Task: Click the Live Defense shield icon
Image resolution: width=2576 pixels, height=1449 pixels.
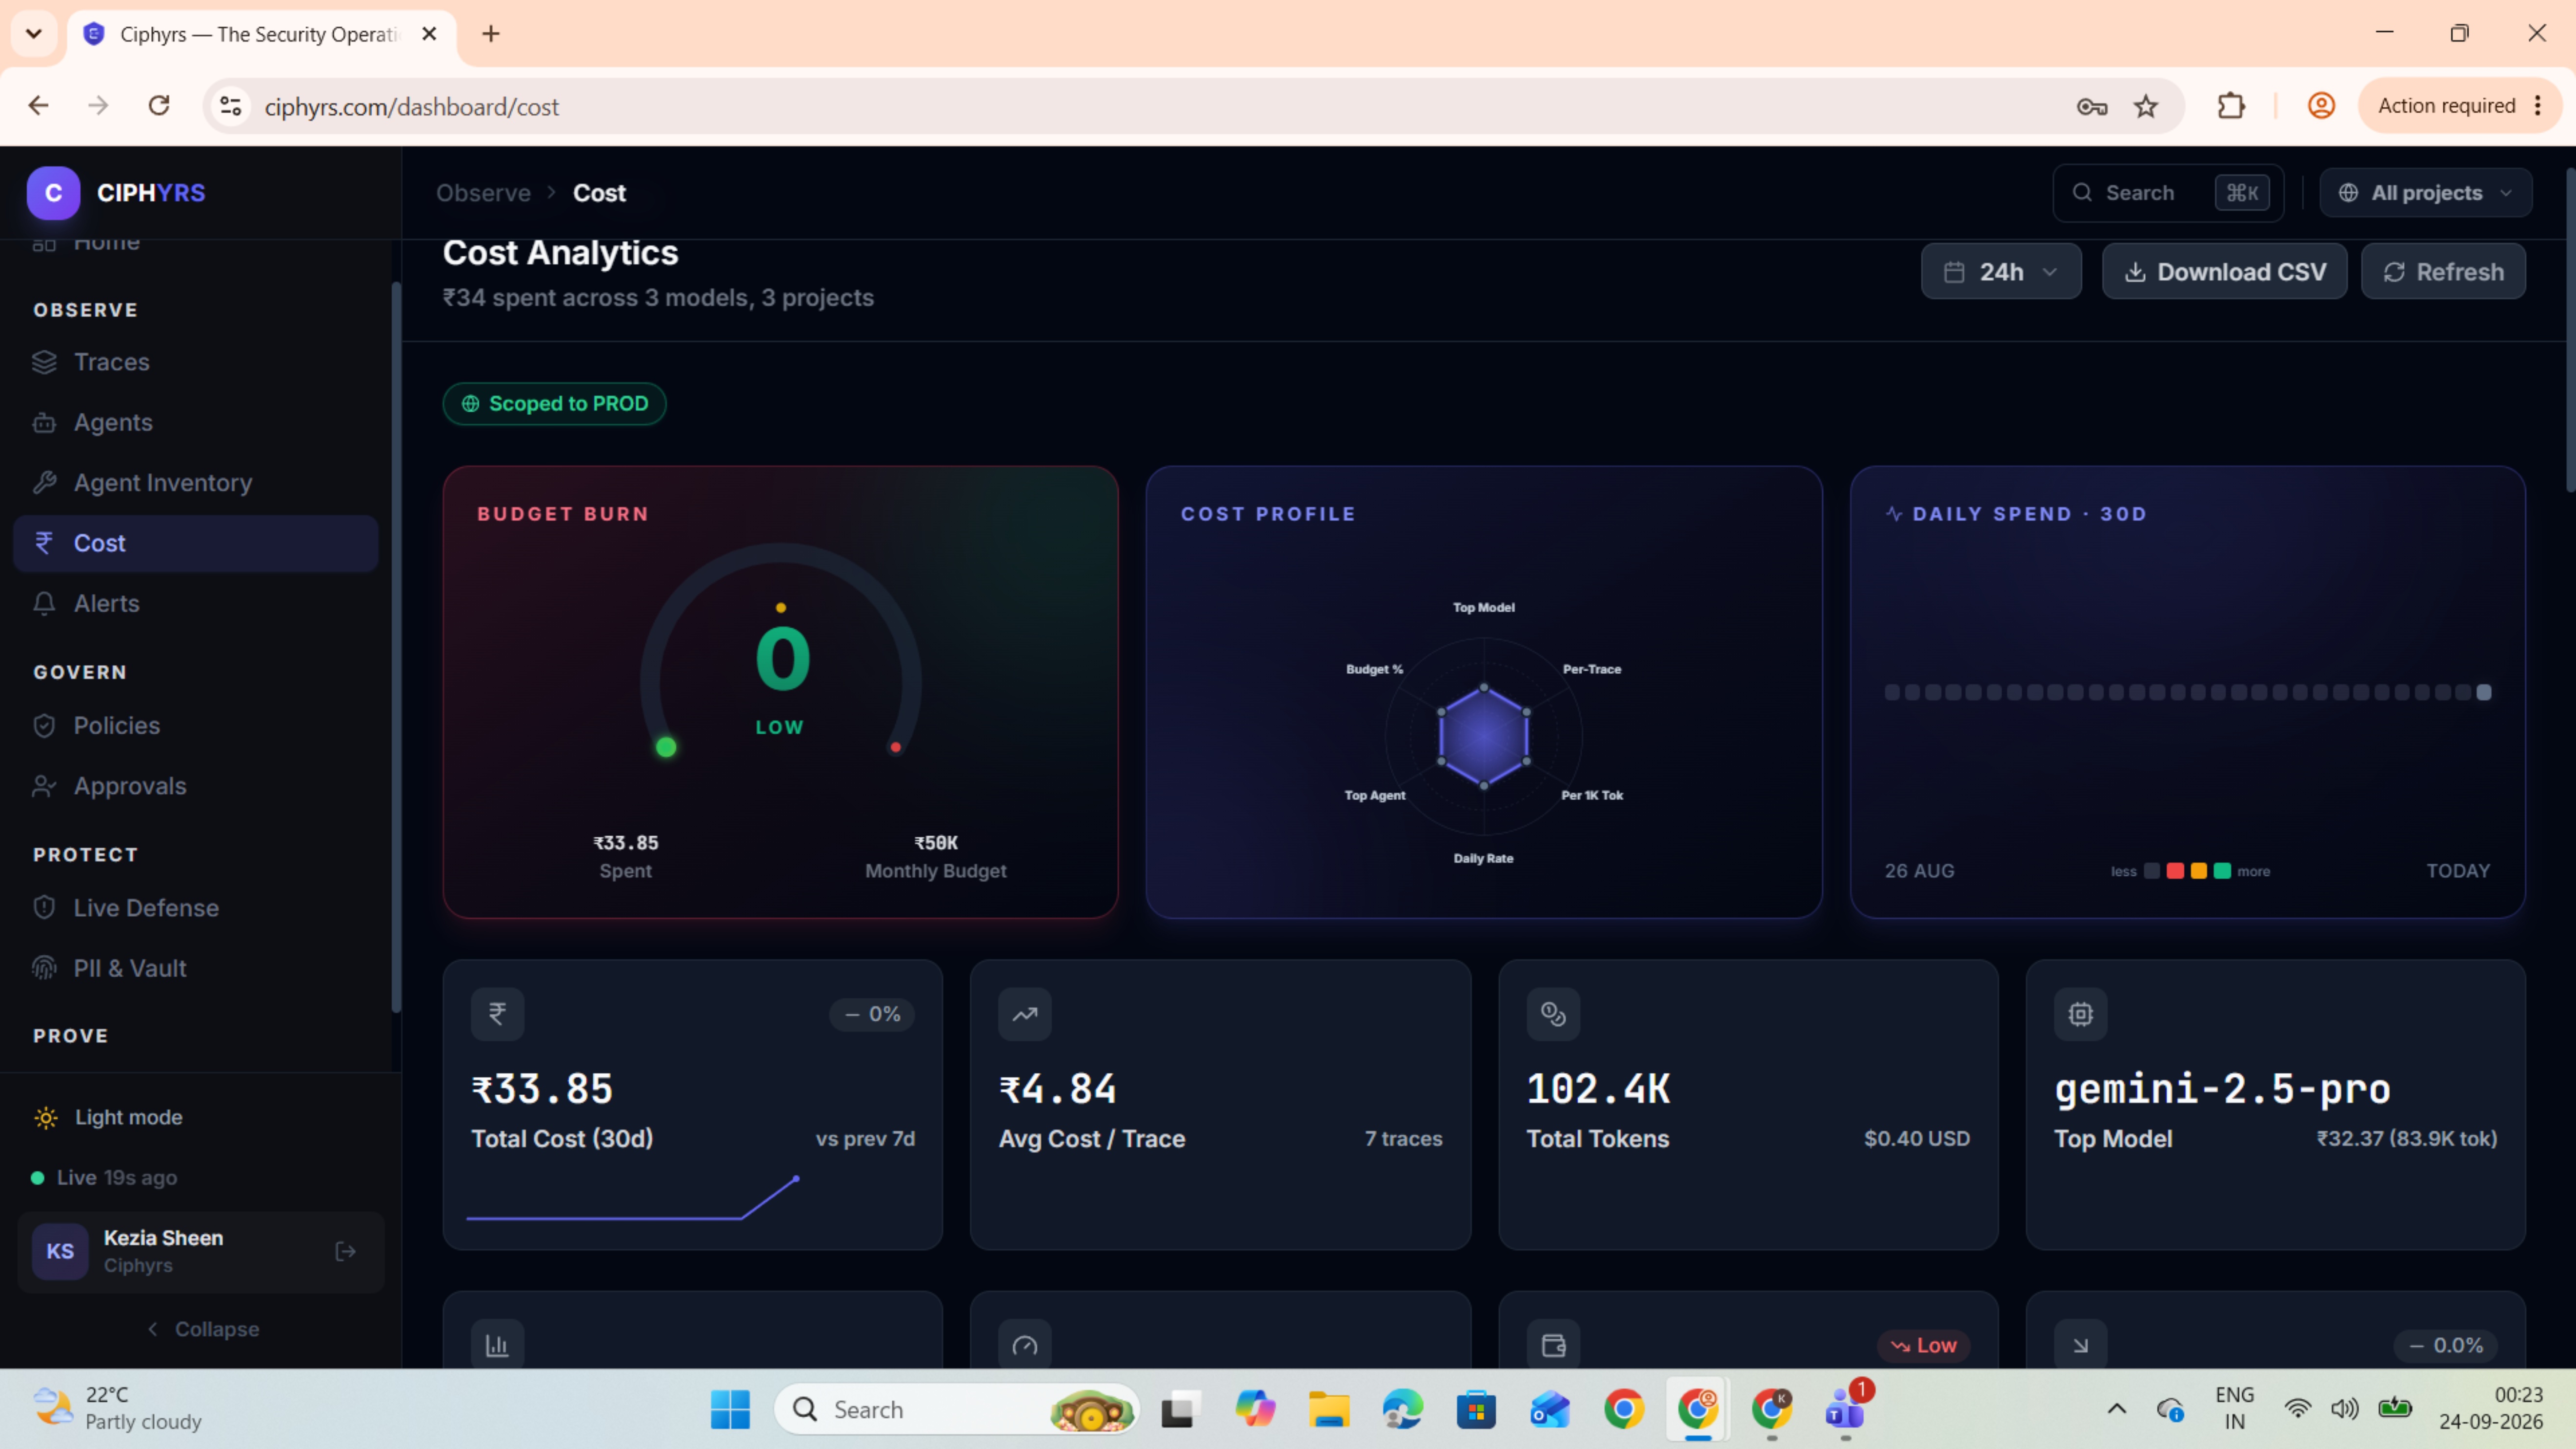Action: coord(44,908)
